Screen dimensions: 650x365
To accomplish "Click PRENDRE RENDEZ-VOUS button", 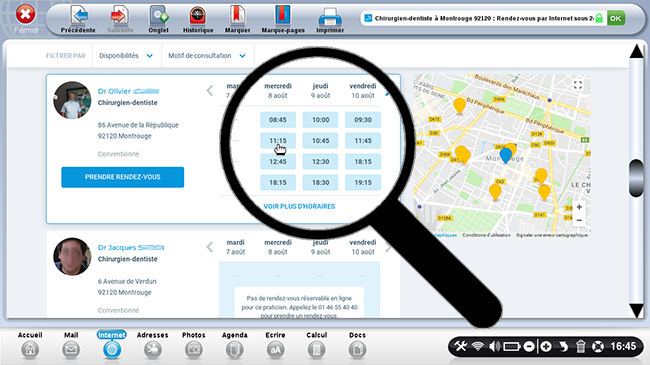I will (x=123, y=177).
